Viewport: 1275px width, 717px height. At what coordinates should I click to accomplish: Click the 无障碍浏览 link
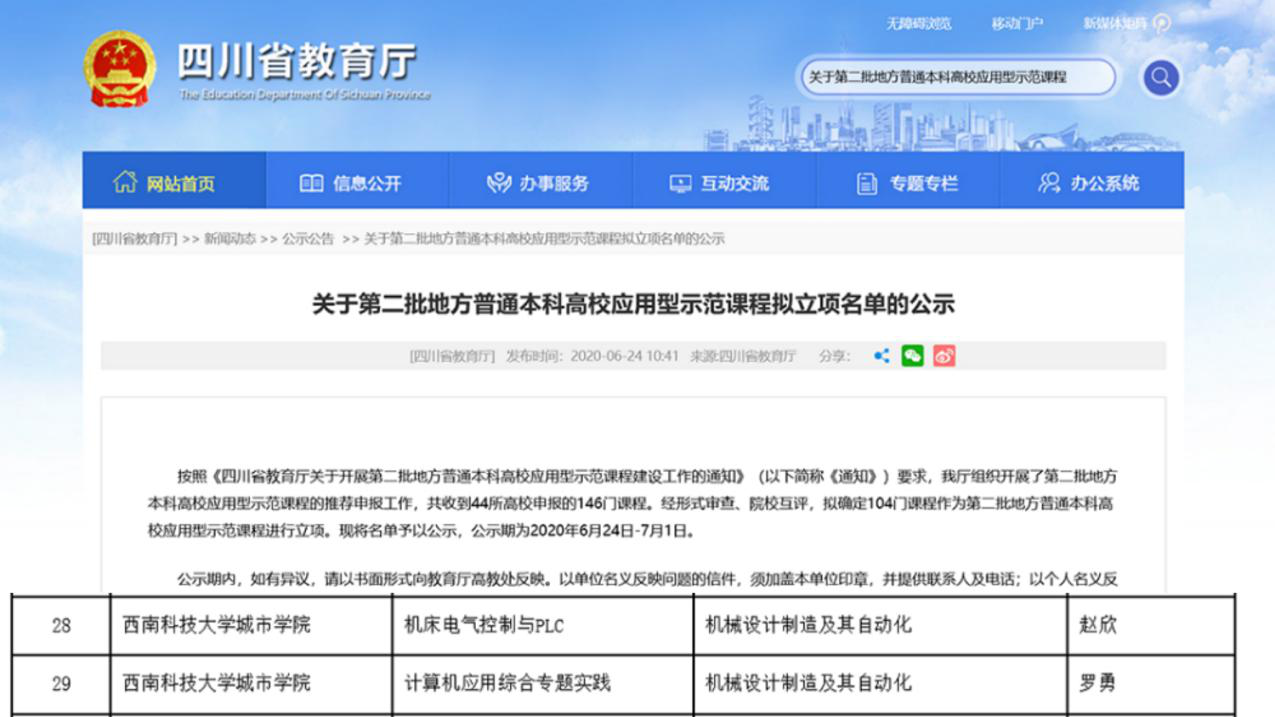pyautogui.click(x=918, y=24)
